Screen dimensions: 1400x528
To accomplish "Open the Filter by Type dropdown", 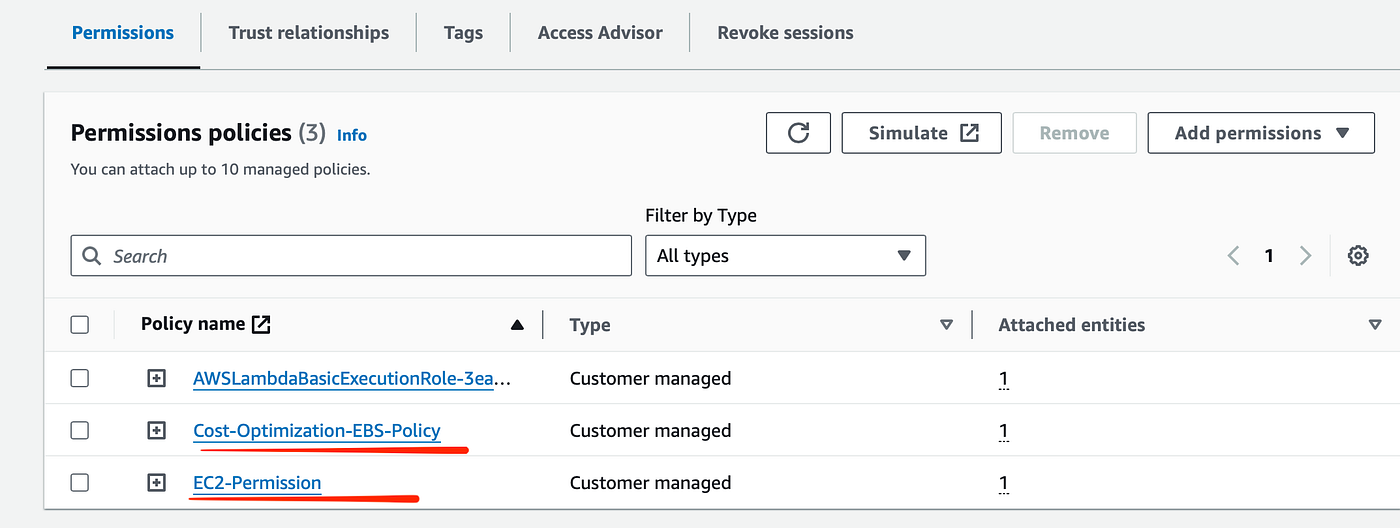I will [785, 256].
